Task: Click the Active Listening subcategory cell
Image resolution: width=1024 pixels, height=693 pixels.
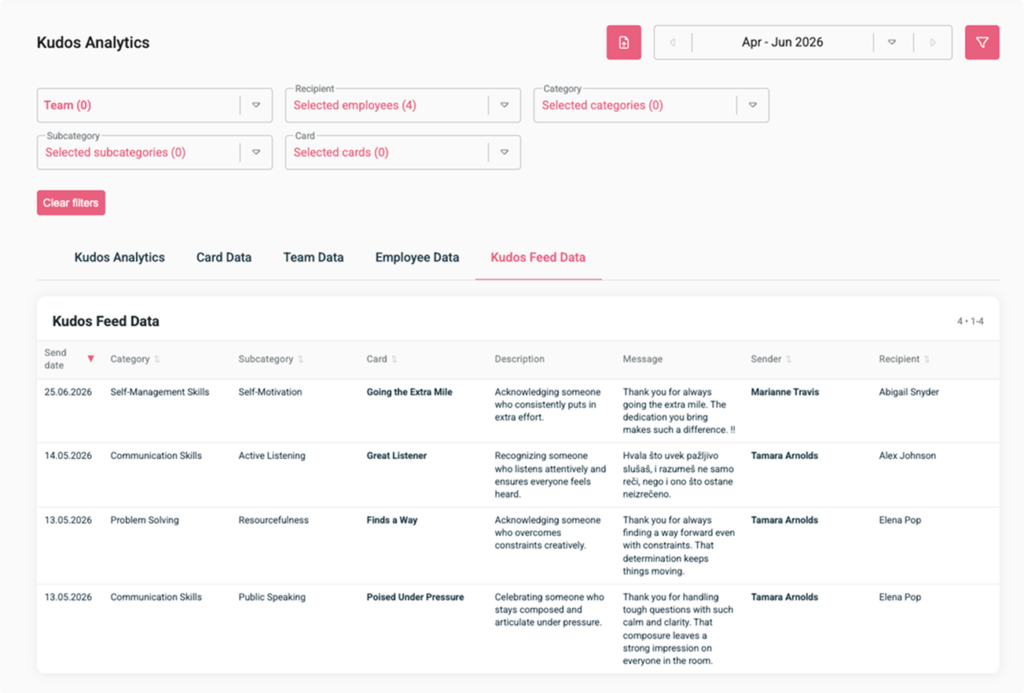Action: pos(272,456)
